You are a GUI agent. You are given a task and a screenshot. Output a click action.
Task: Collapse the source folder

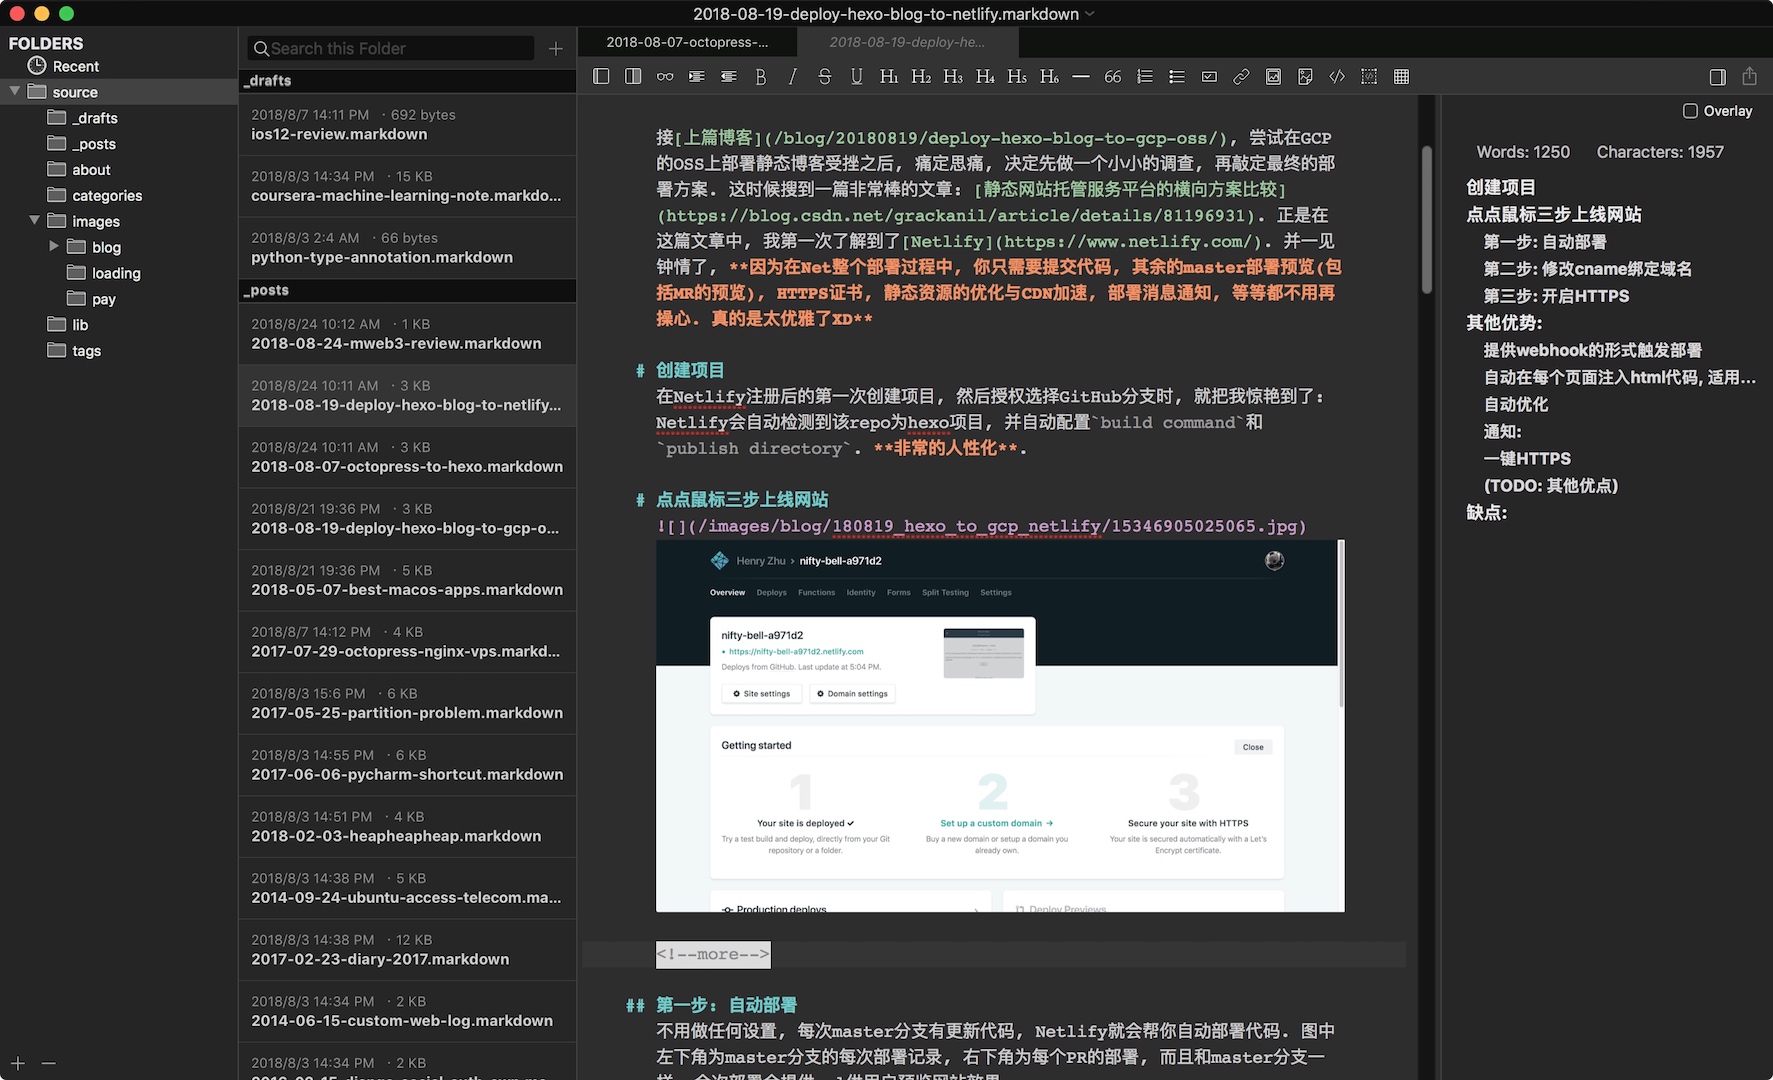point(15,92)
